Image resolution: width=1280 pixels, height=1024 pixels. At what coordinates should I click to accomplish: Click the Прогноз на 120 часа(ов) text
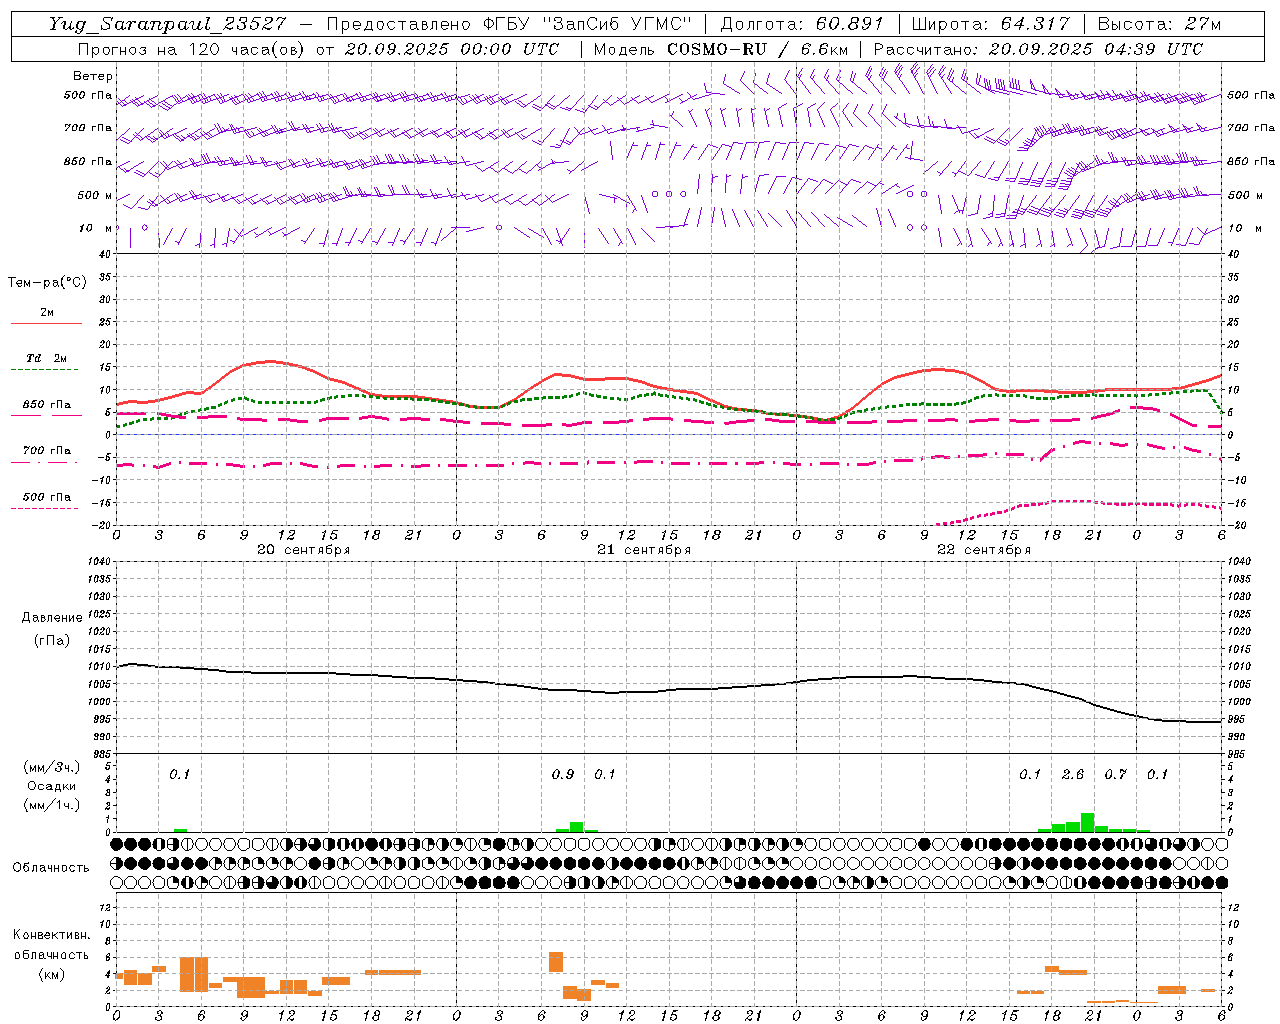pyautogui.click(x=193, y=49)
